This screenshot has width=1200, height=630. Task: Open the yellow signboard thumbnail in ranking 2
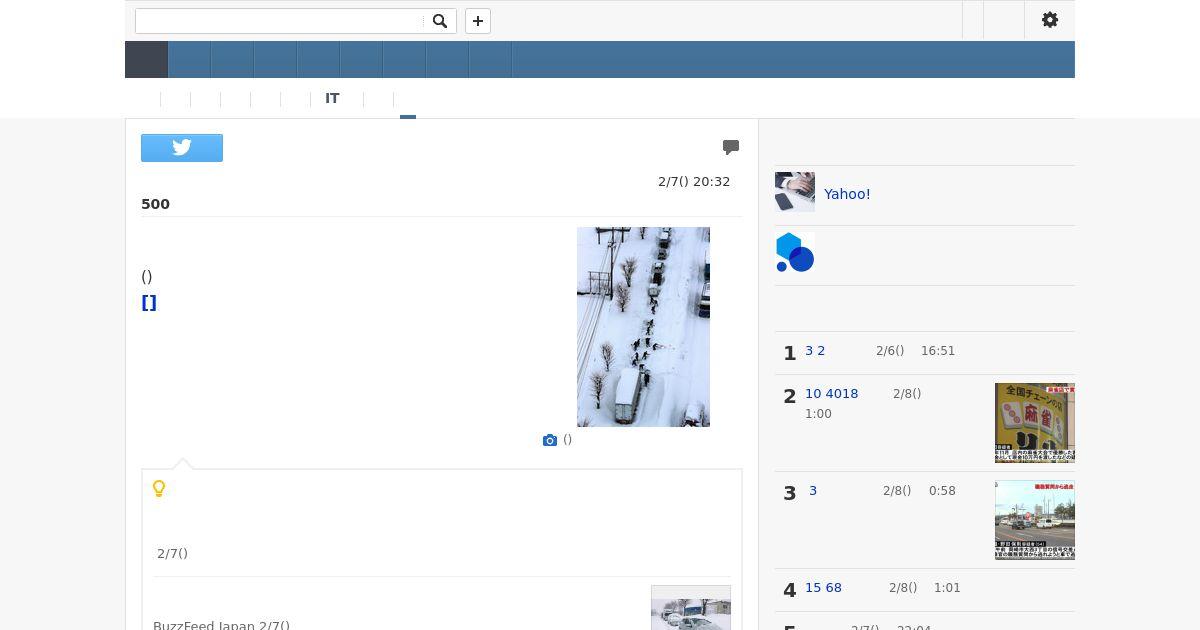[1035, 423]
